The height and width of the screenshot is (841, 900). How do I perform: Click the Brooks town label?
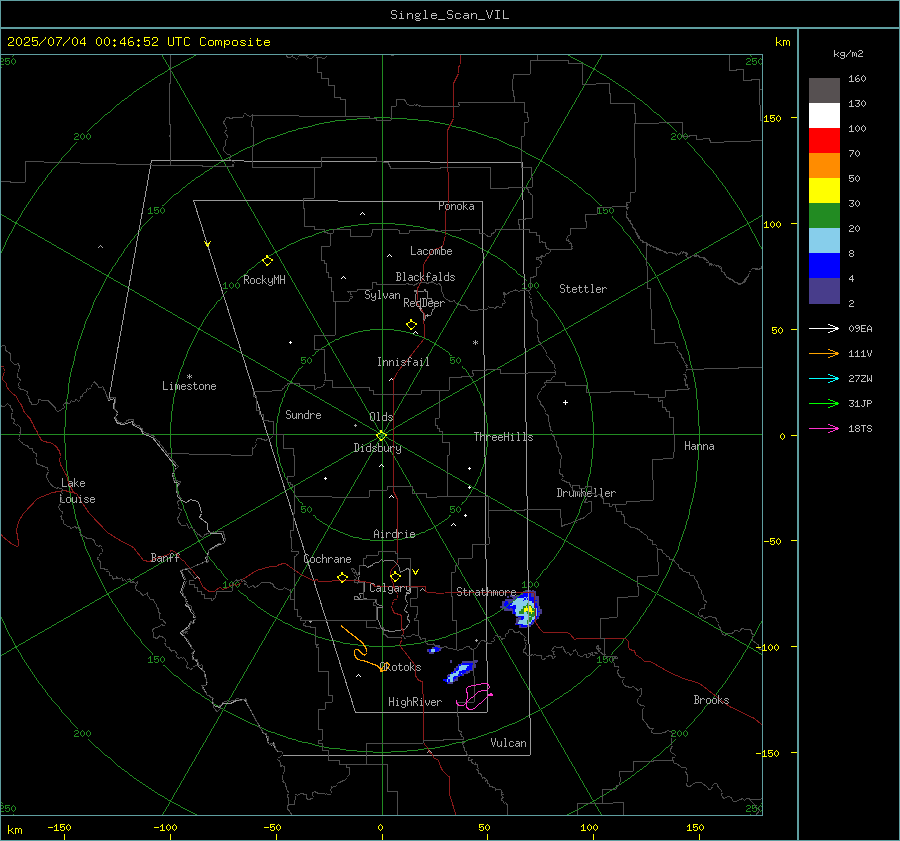tap(711, 700)
